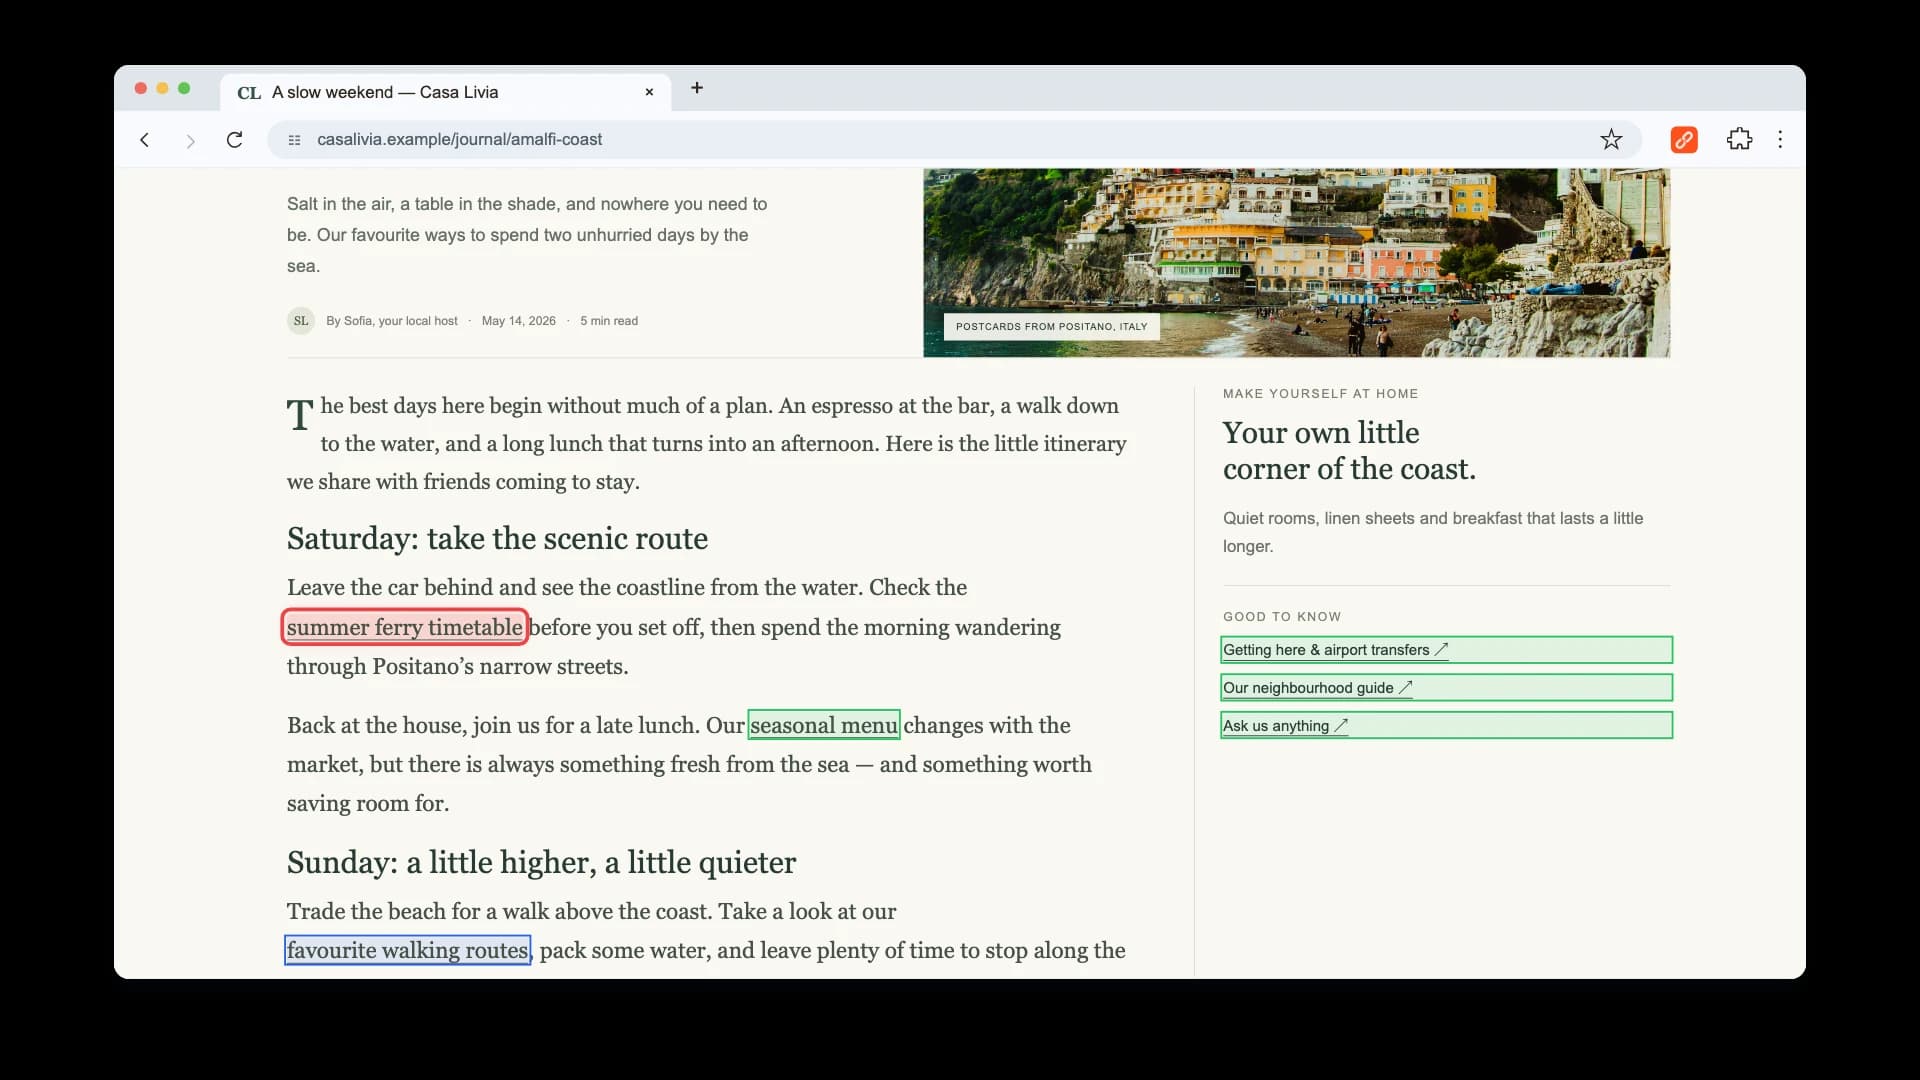Visit 'Our neighbourhood guide' link
This screenshot has height=1080, width=1920.
[1446, 688]
